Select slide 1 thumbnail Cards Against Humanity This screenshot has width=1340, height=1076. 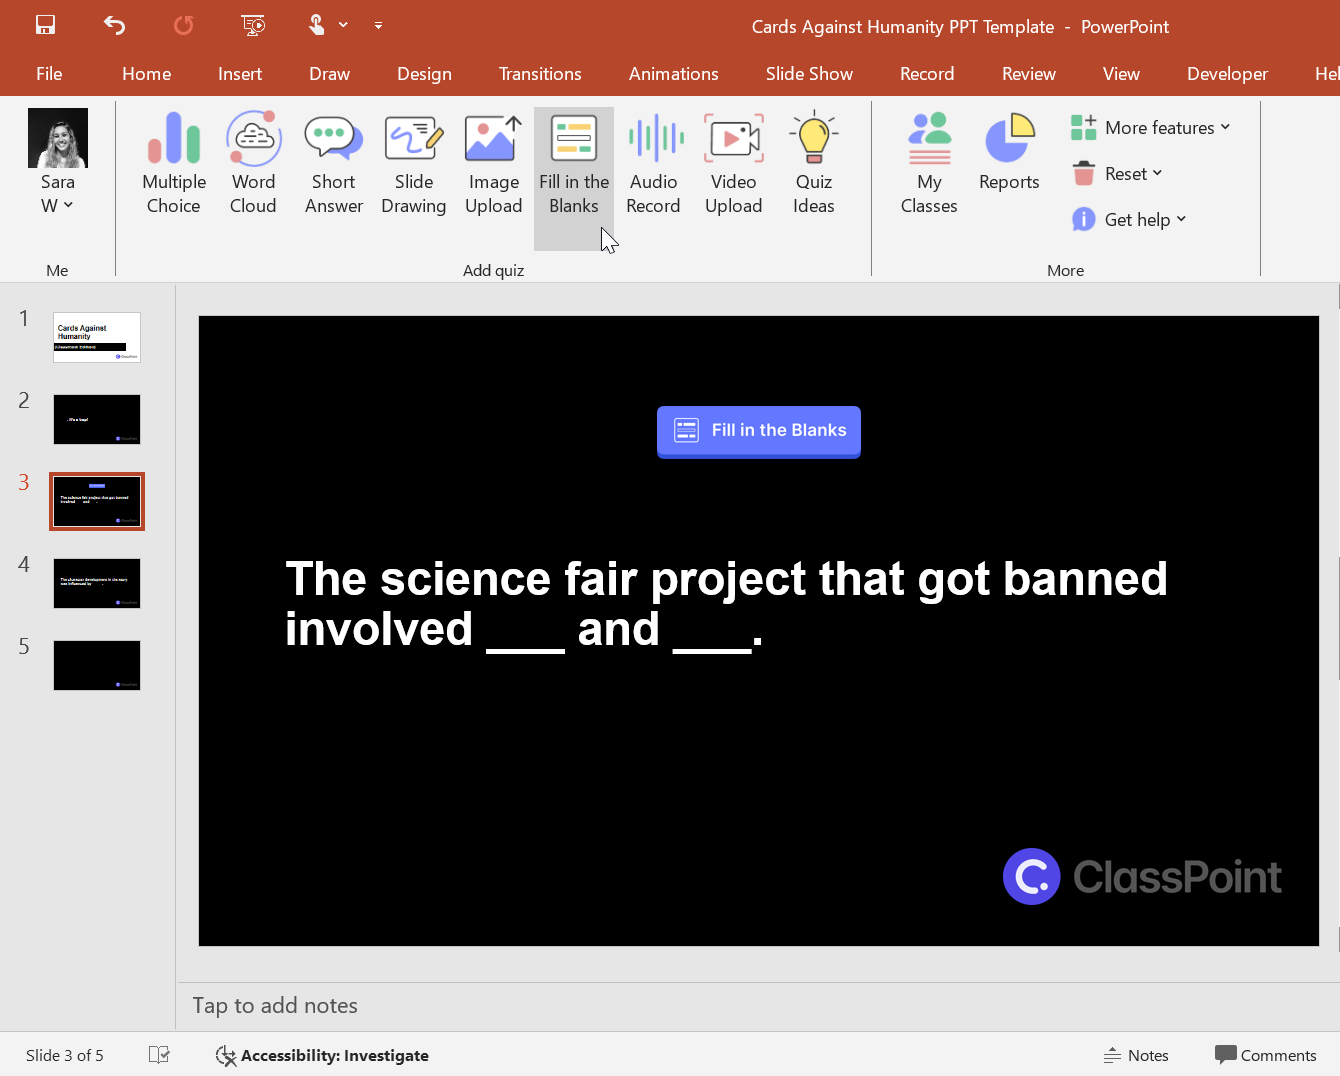tap(97, 337)
